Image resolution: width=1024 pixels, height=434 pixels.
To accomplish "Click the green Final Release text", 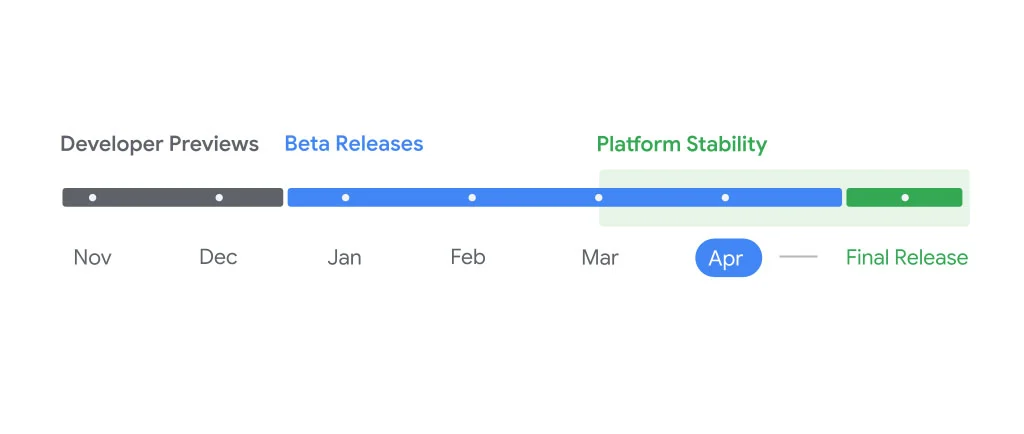I will 906,258.
